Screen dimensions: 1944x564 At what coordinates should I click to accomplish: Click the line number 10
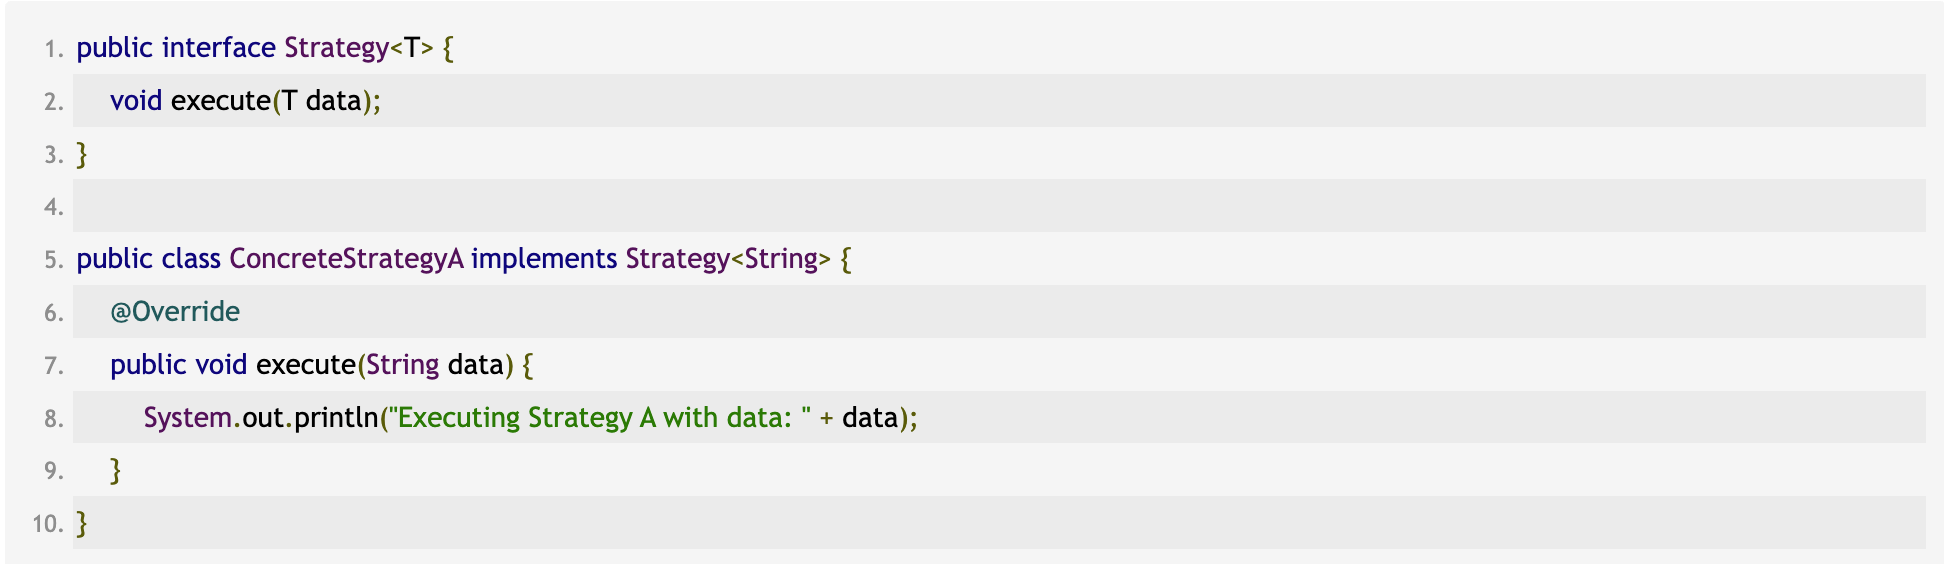click(x=47, y=524)
